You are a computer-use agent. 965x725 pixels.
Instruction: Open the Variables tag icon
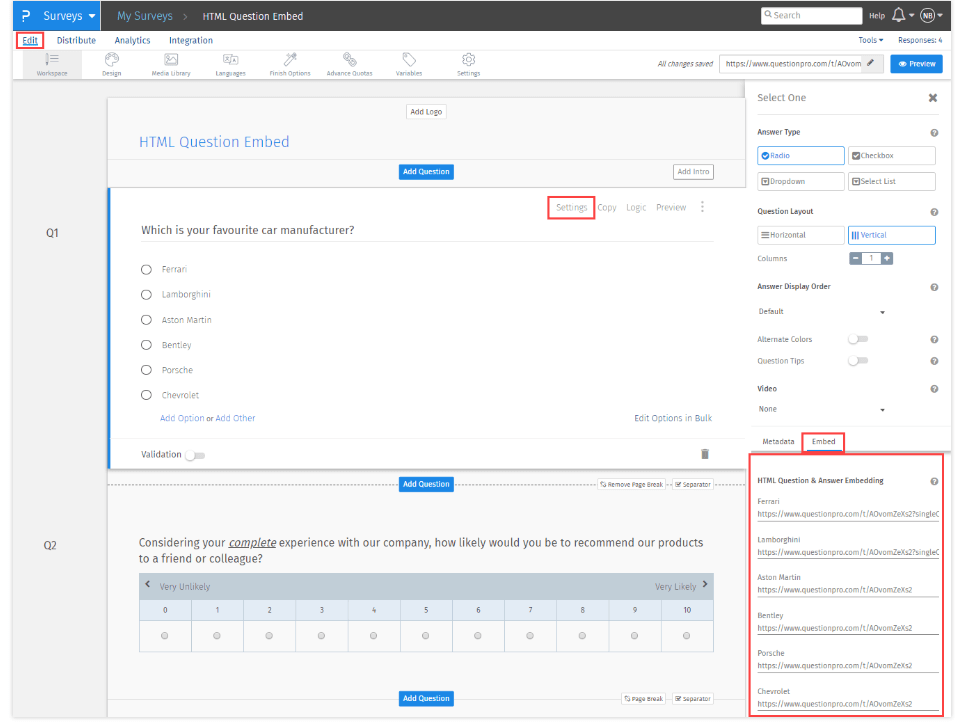coord(409,64)
